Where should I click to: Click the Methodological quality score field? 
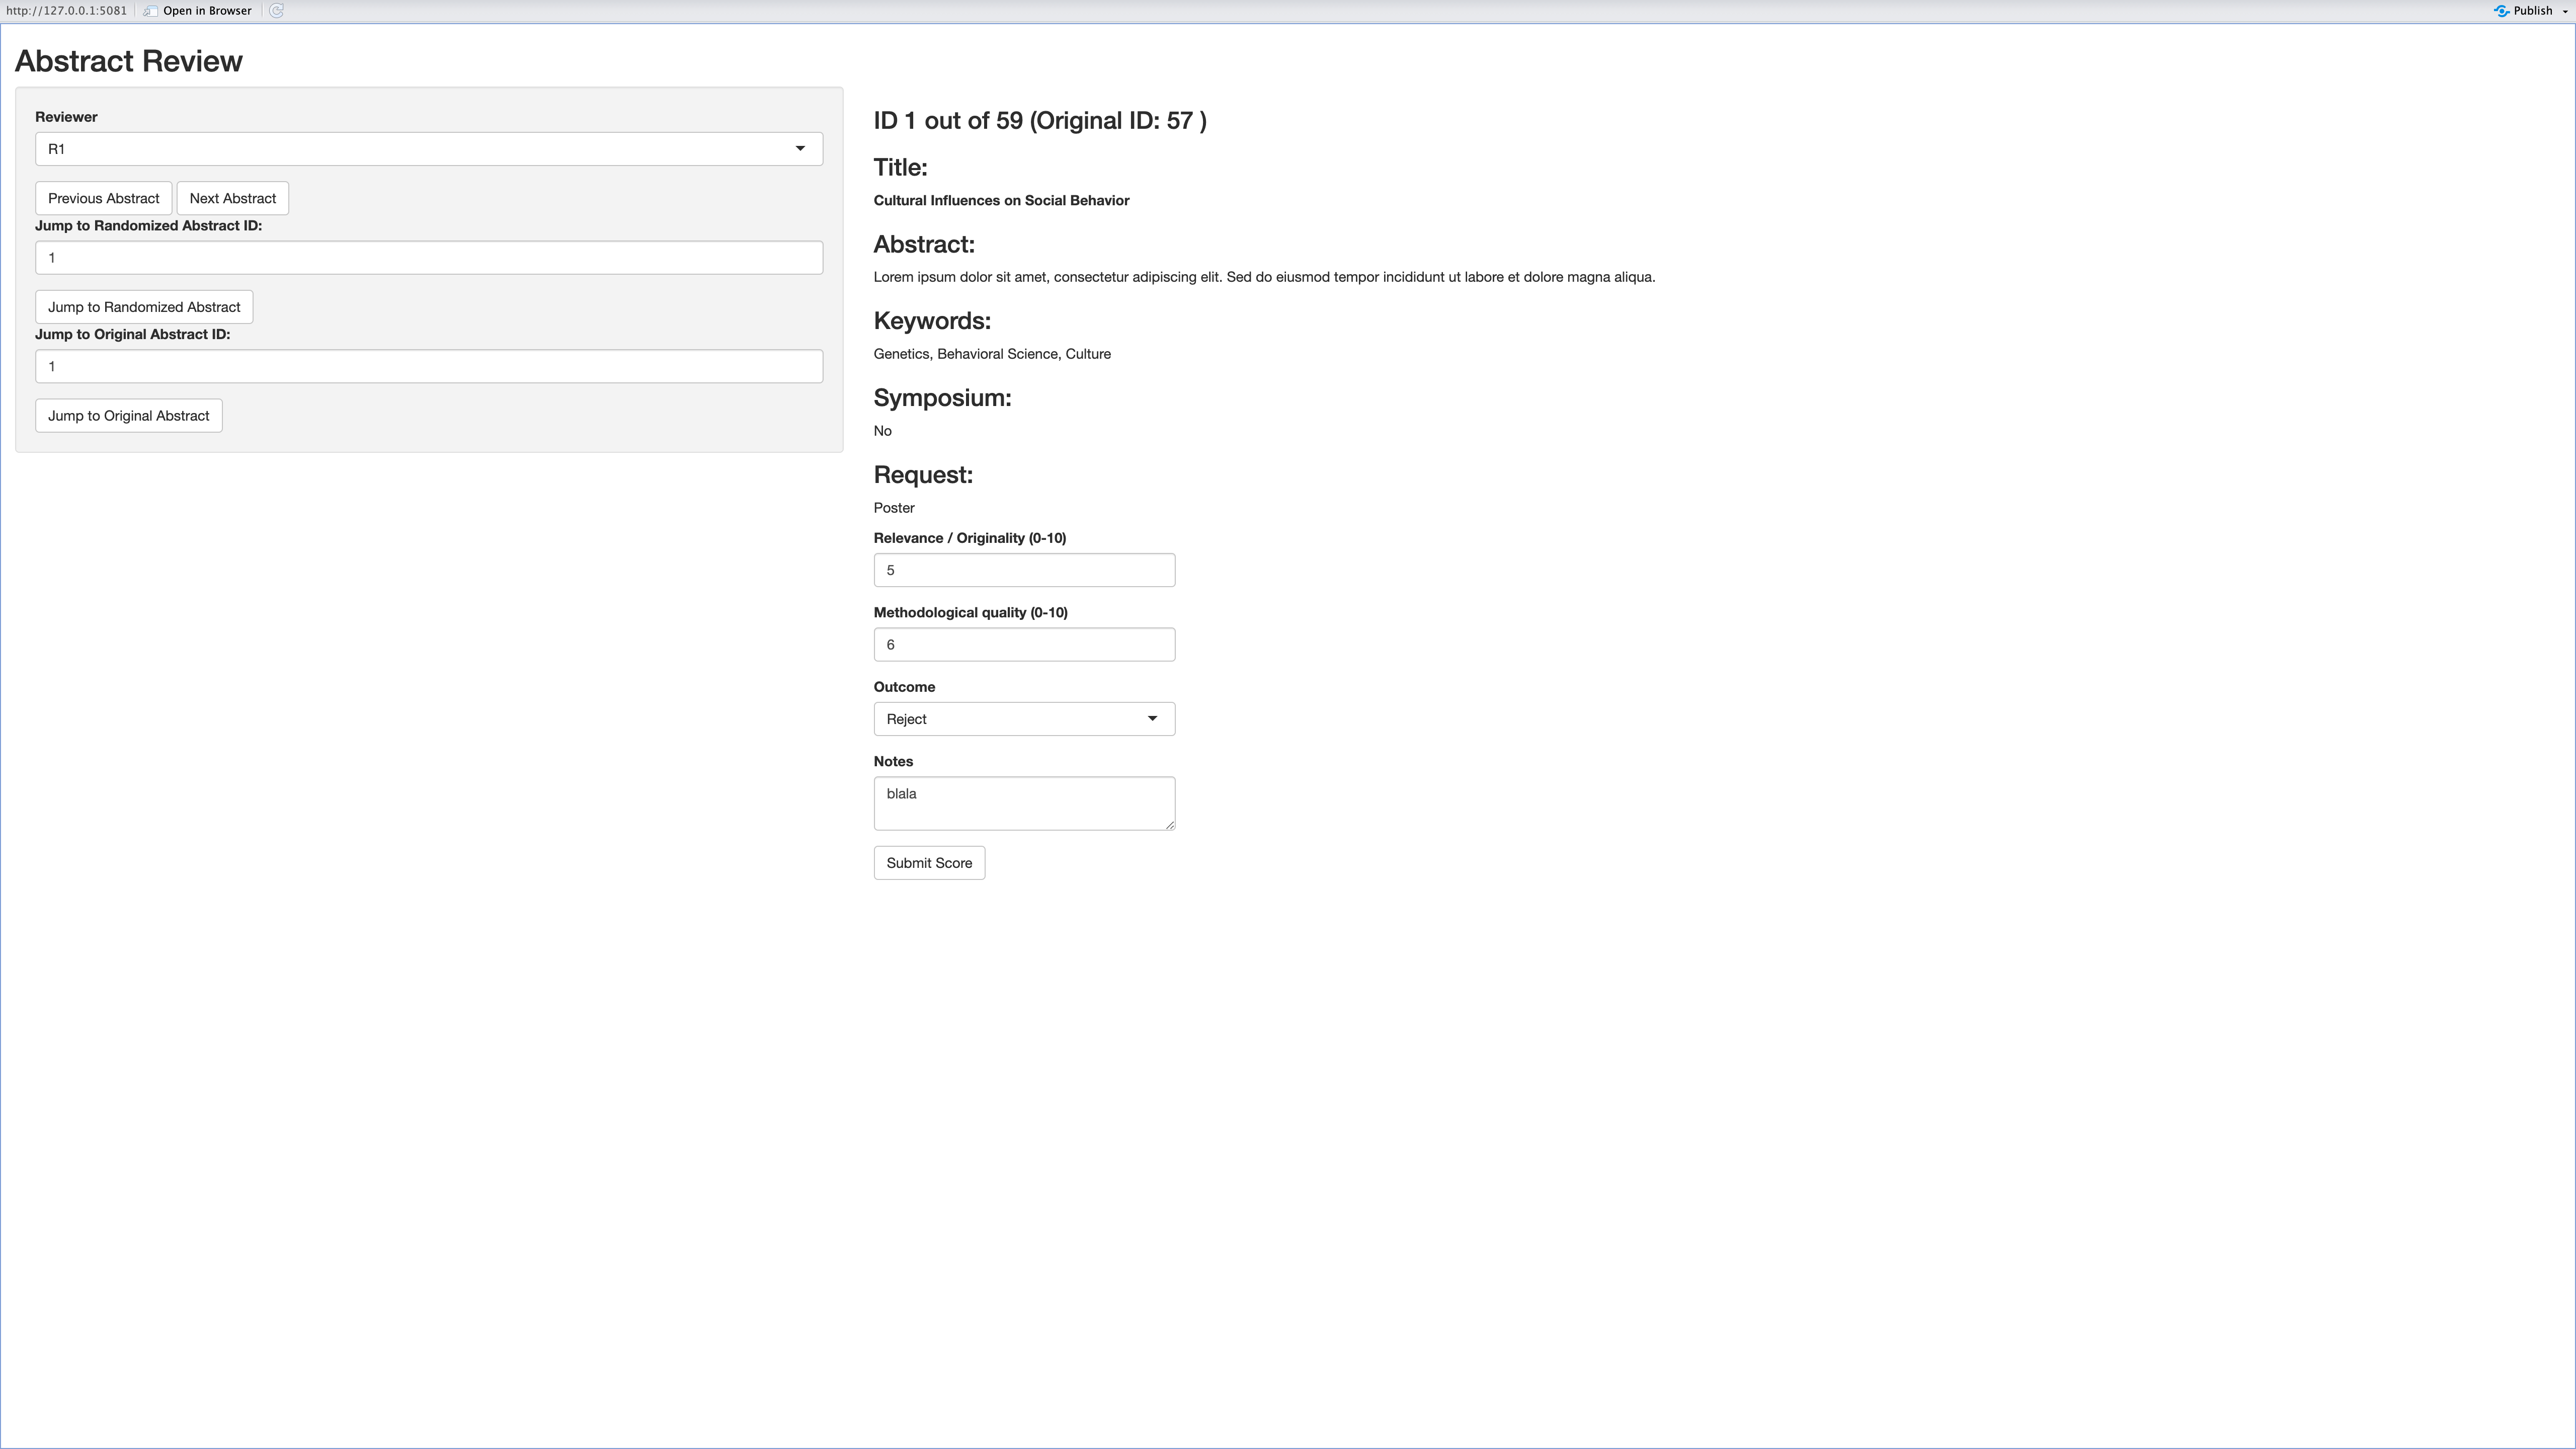click(1024, 645)
